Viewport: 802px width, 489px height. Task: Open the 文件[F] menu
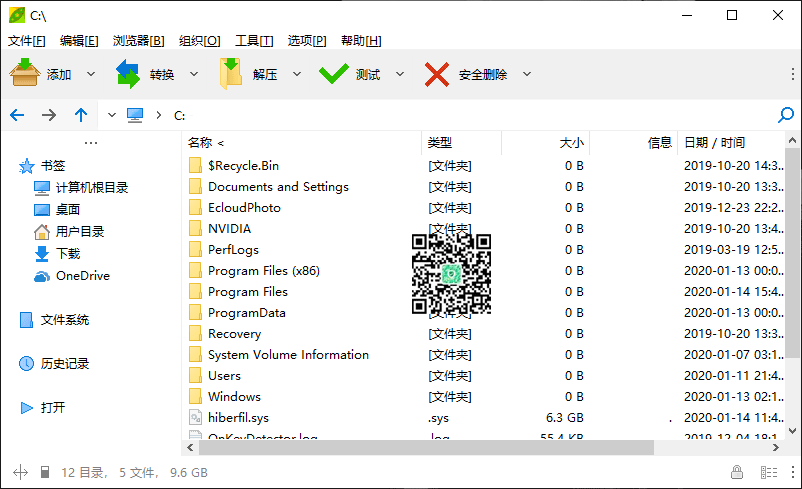27,40
